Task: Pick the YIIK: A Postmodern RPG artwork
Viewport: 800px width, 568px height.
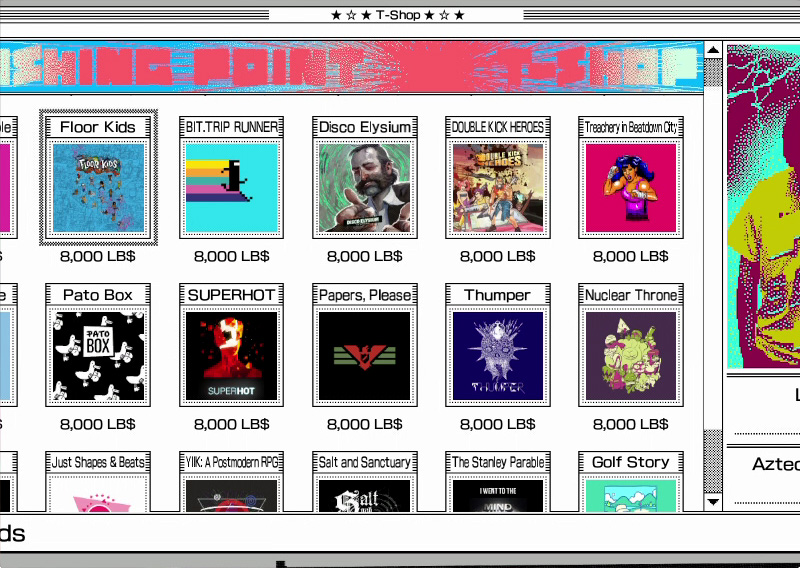Action: [x=232, y=496]
